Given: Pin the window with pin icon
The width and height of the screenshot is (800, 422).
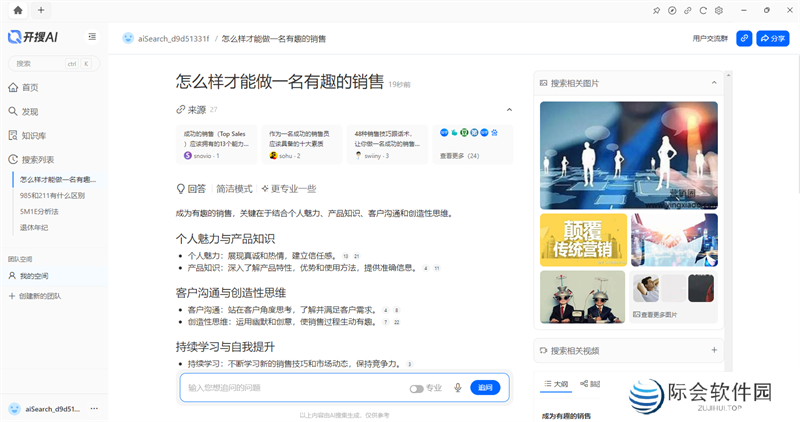Looking at the screenshot, I should (657, 10).
